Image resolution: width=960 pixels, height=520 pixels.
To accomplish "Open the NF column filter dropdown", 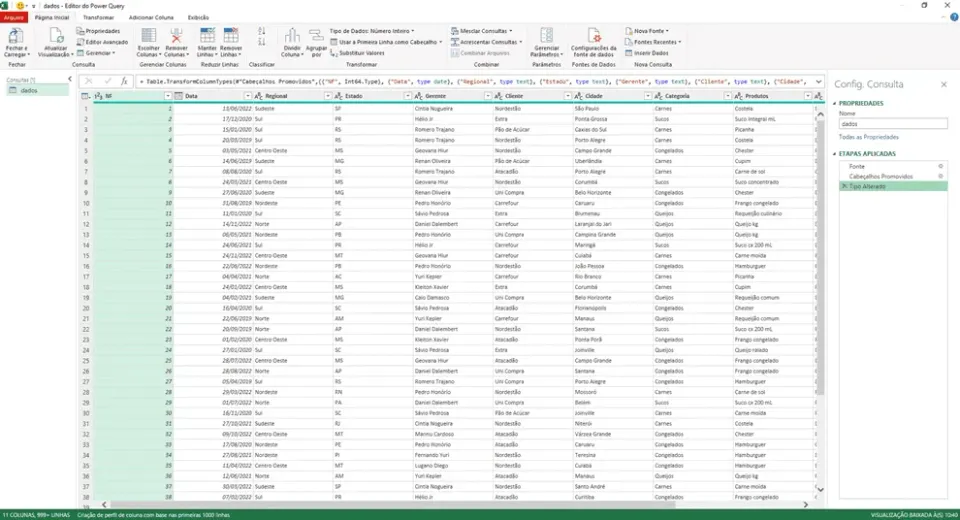I will [168, 96].
